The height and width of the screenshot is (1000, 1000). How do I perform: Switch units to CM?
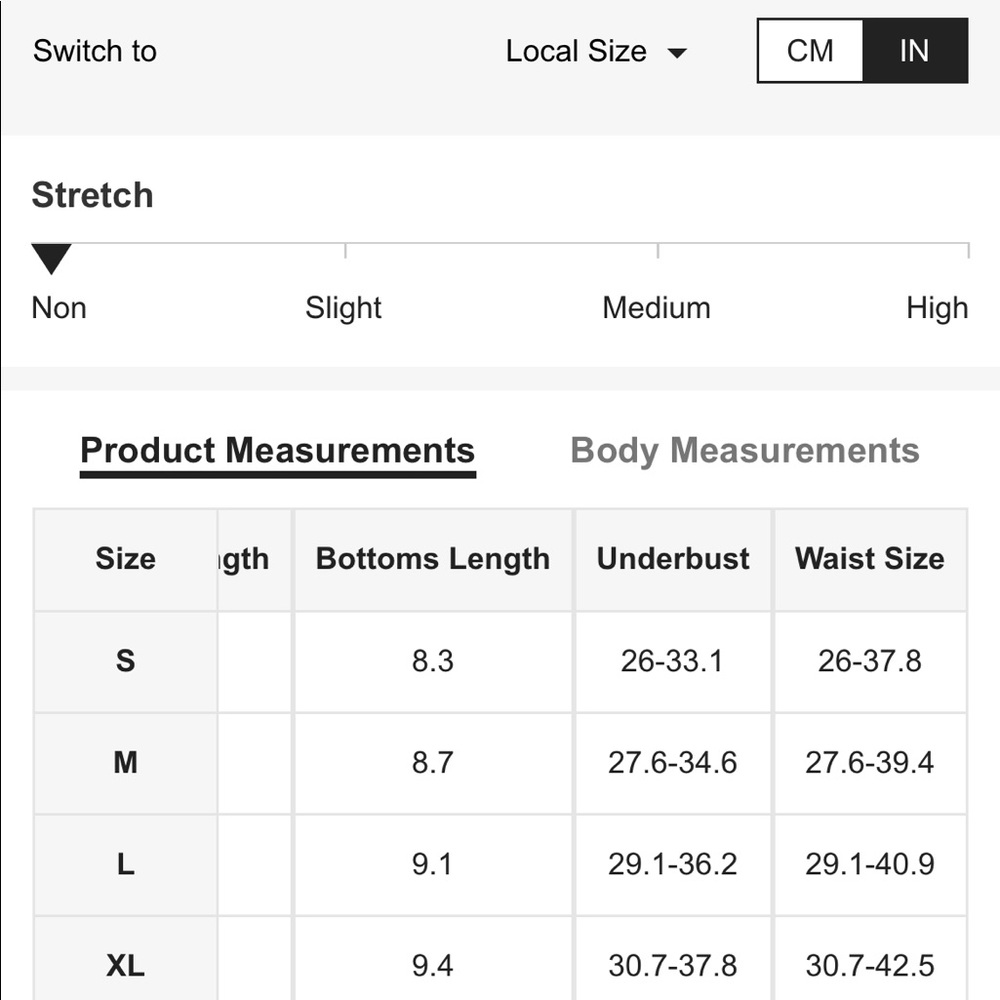(810, 51)
